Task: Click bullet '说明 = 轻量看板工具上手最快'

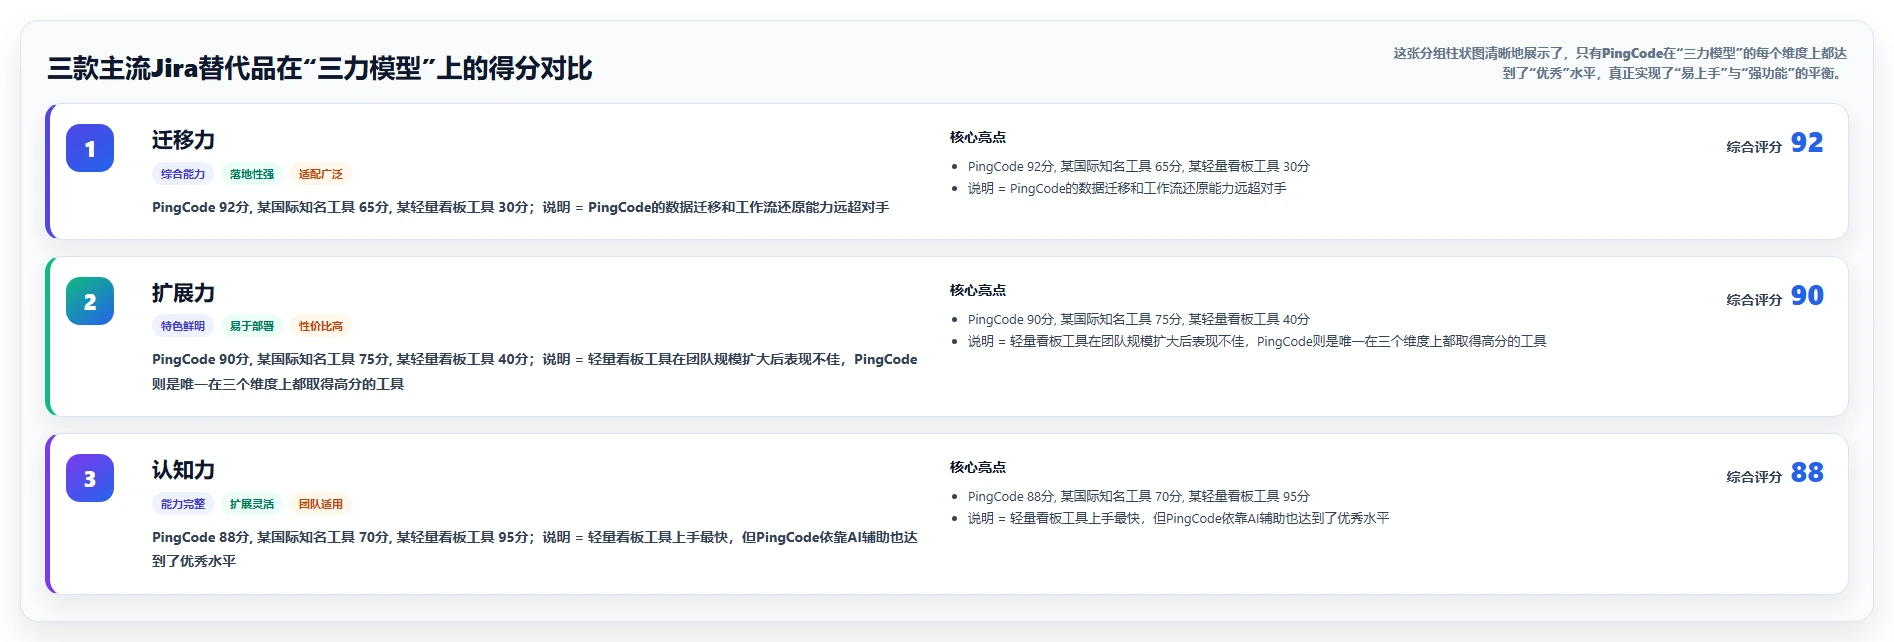Action: click(1178, 518)
